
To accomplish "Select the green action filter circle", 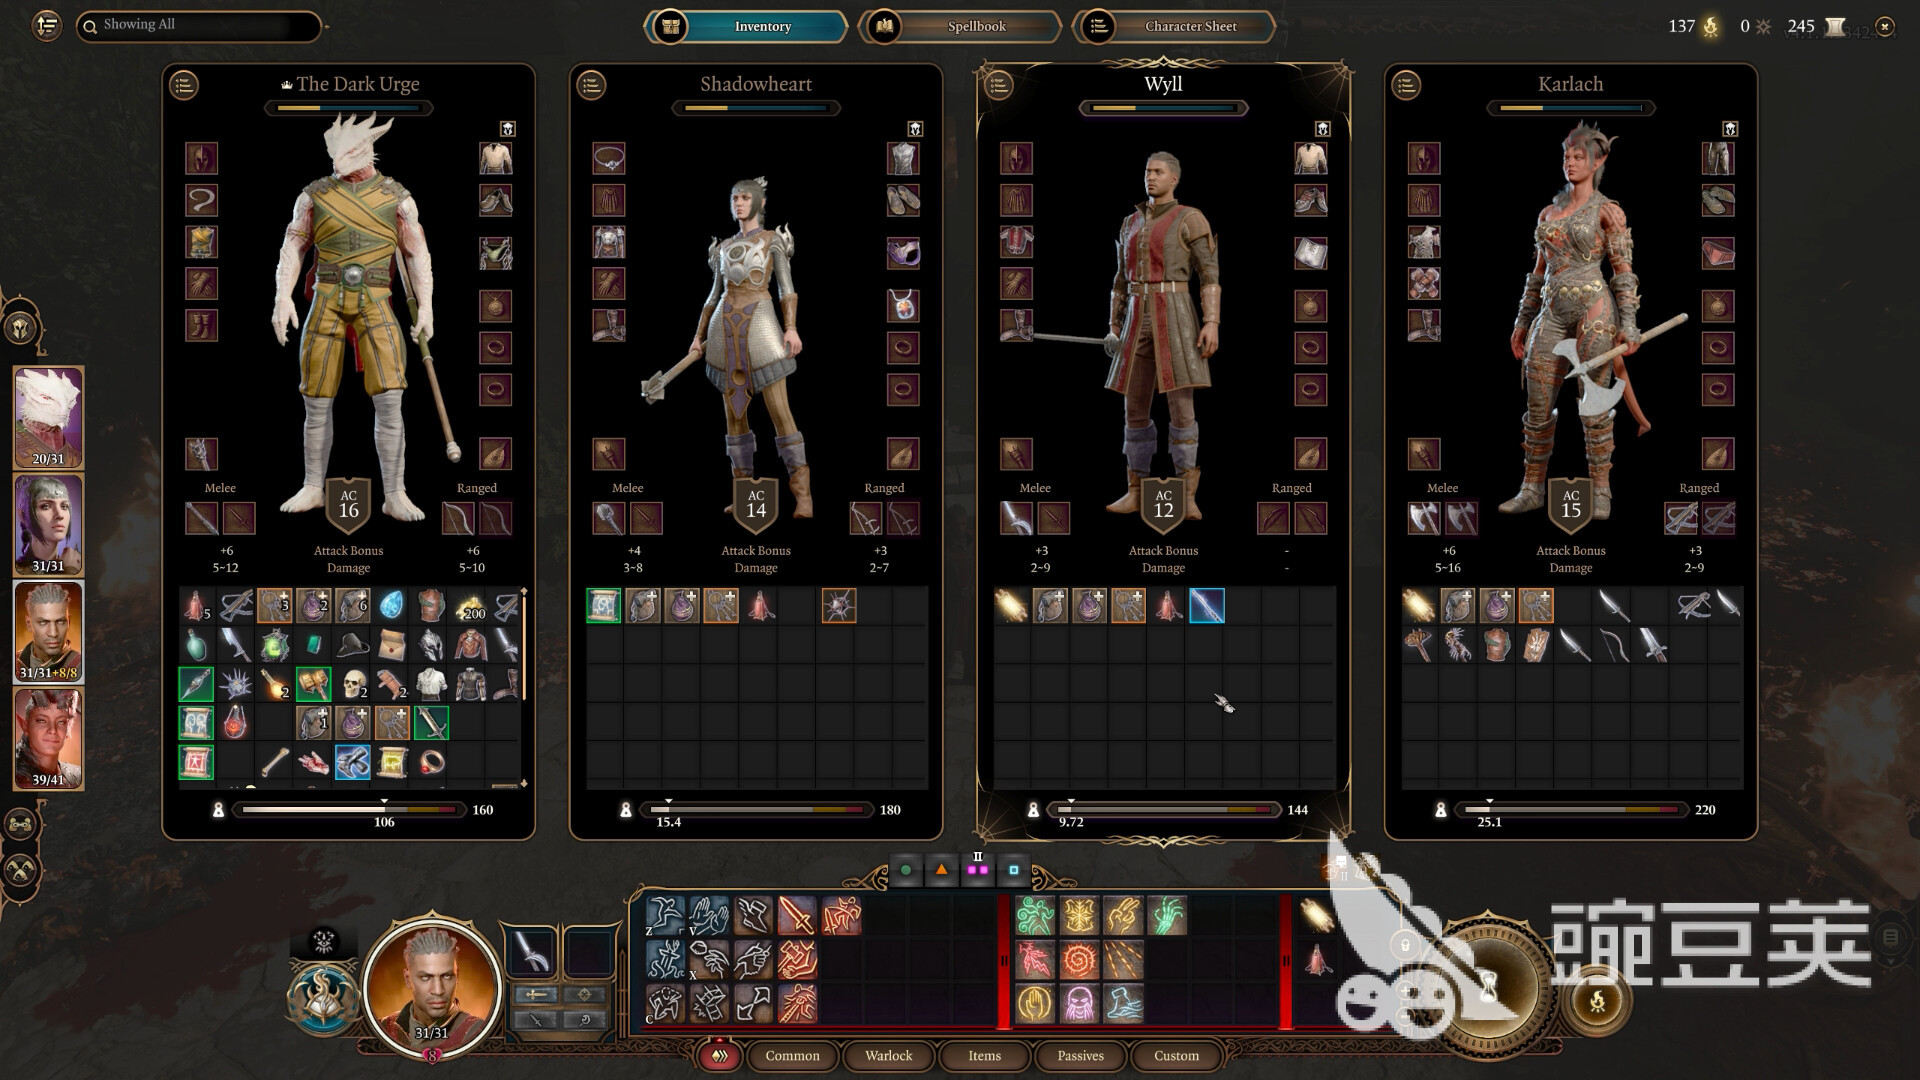I will pyautogui.click(x=906, y=870).
